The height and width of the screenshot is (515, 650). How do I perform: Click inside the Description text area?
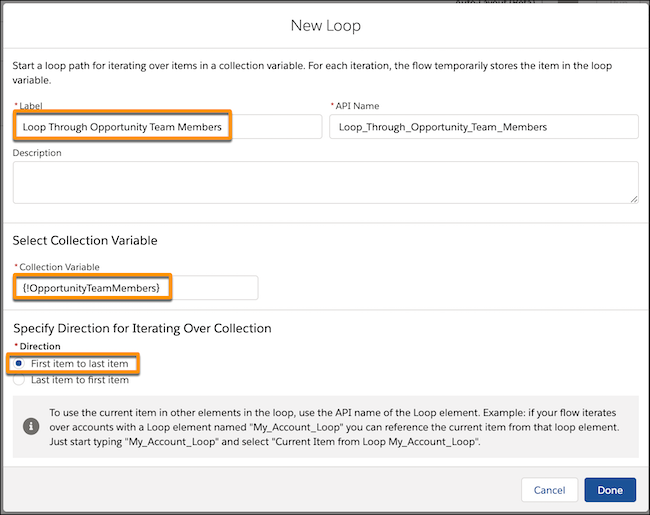tap(325, 182)
